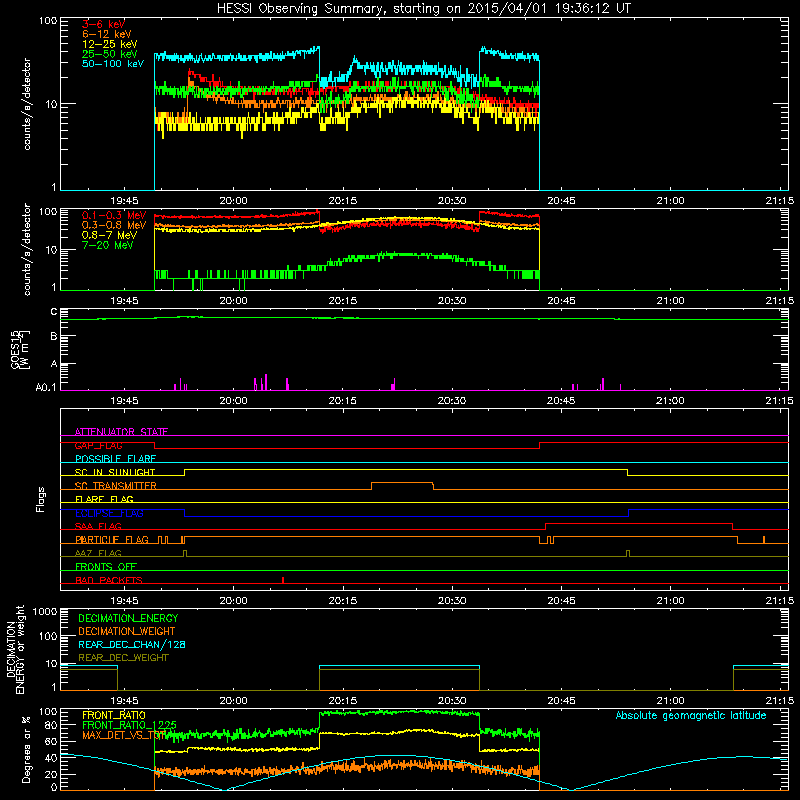This screenshot has height=800, width=800.
Task: Select the ATTENUATOR_STATE flag label
Action: pyautogui.click(x=121, y=432)
